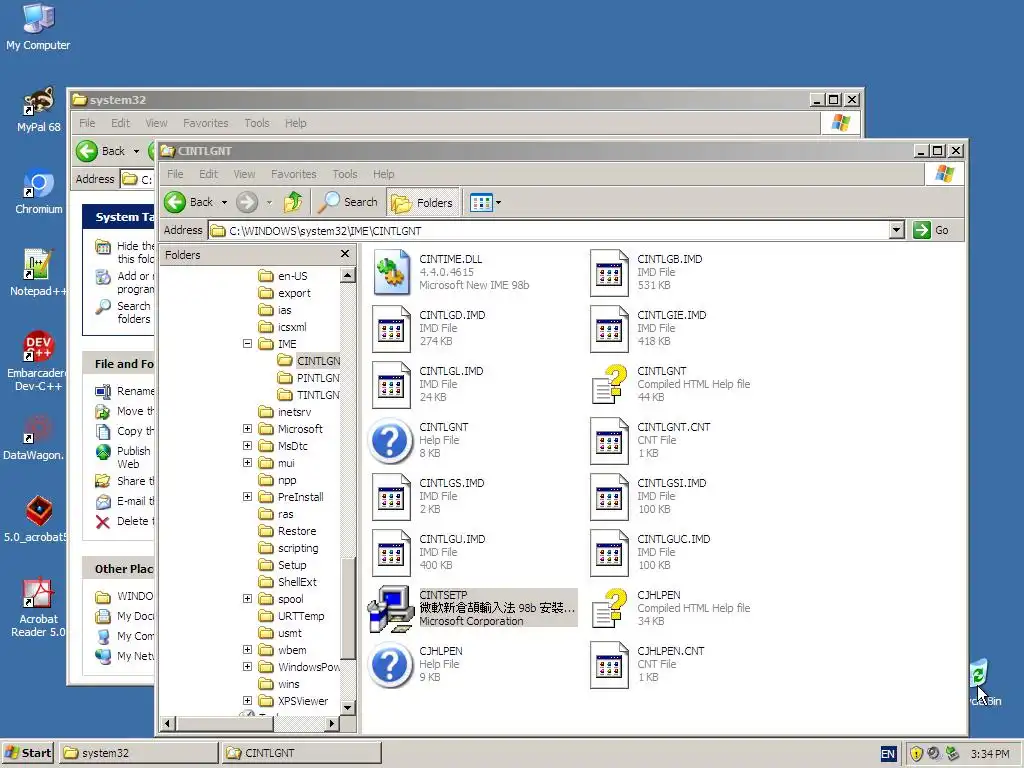Screen dimensions: 1024x768
Task: Click the Search toolbar button
Action: tap(348, 202)
